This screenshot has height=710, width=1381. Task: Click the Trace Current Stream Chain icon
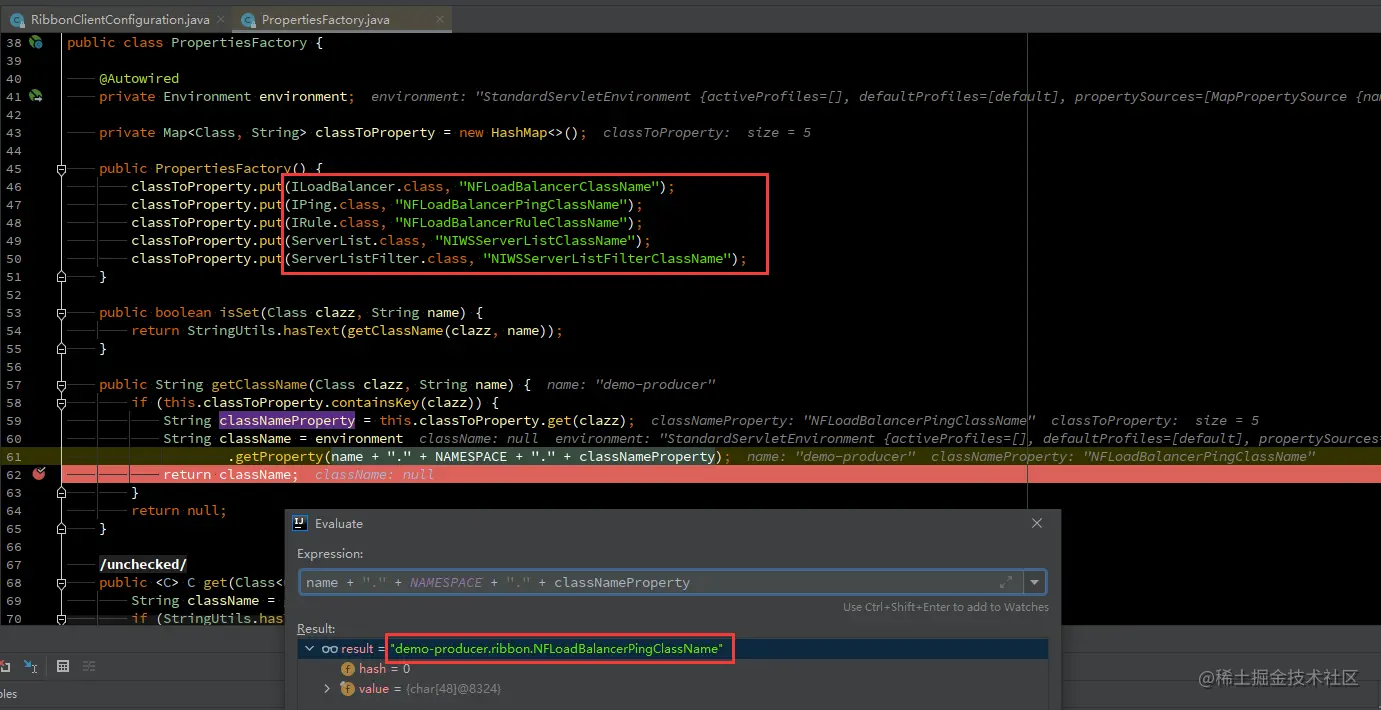tap(89, 666)
